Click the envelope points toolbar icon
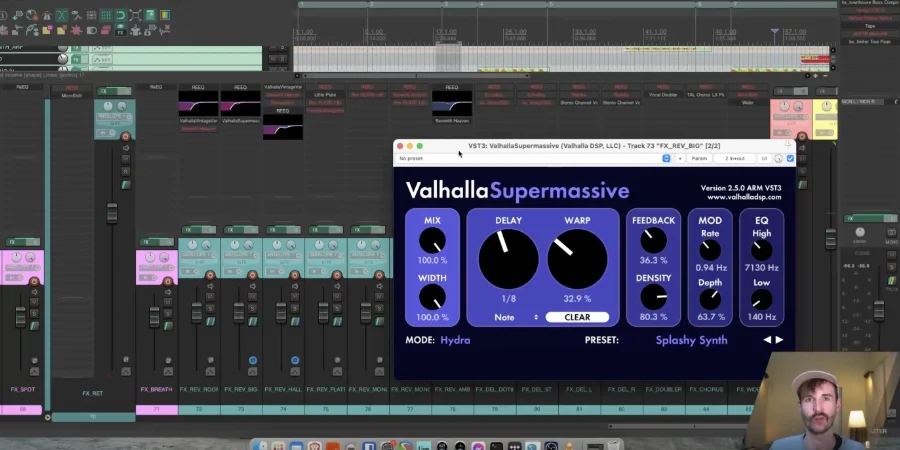The image size is (900, 450). (76, 15)
